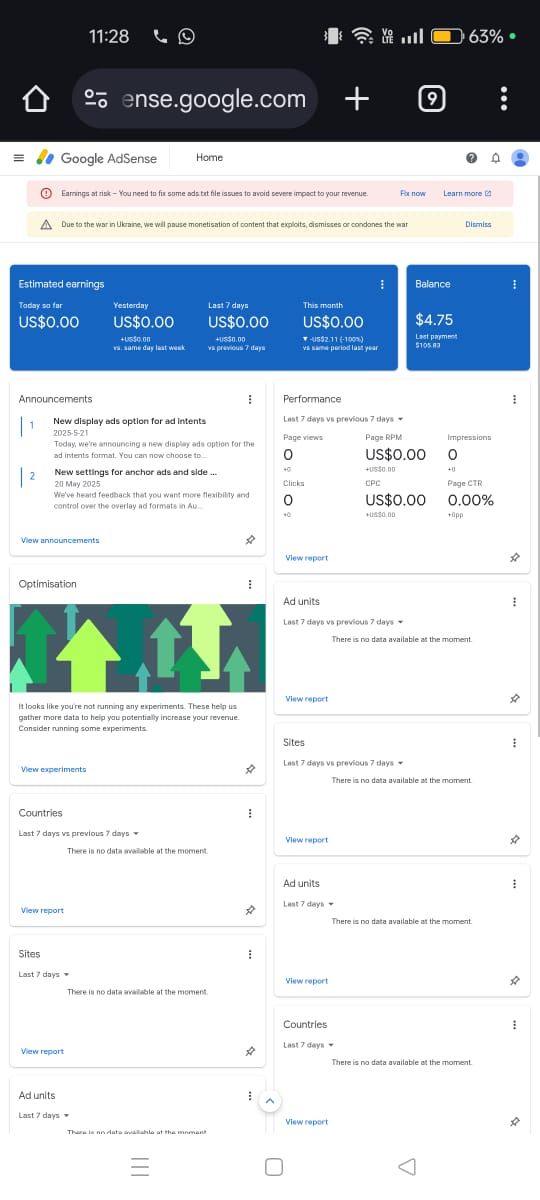The width and height of the screenshot is (540, 1200).
Task: Pin the left Countries card
Action: click(x=250, y=910)
